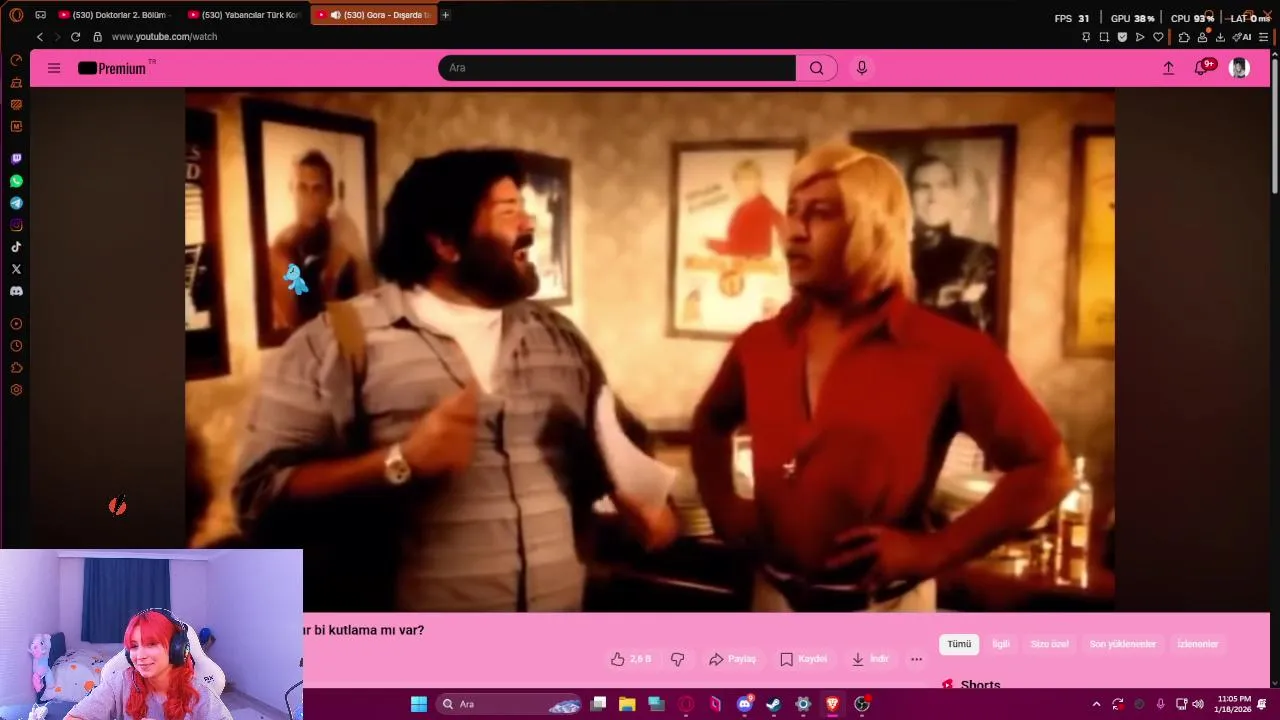Viewport: 1280px width, 720px height.
Task: Show hidden system tray icons
Action: [x=1096, y=704]
